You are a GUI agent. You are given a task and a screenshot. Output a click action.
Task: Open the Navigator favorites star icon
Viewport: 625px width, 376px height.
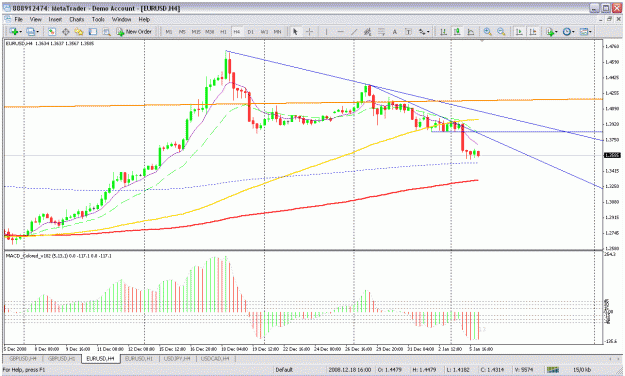(79, 31)
